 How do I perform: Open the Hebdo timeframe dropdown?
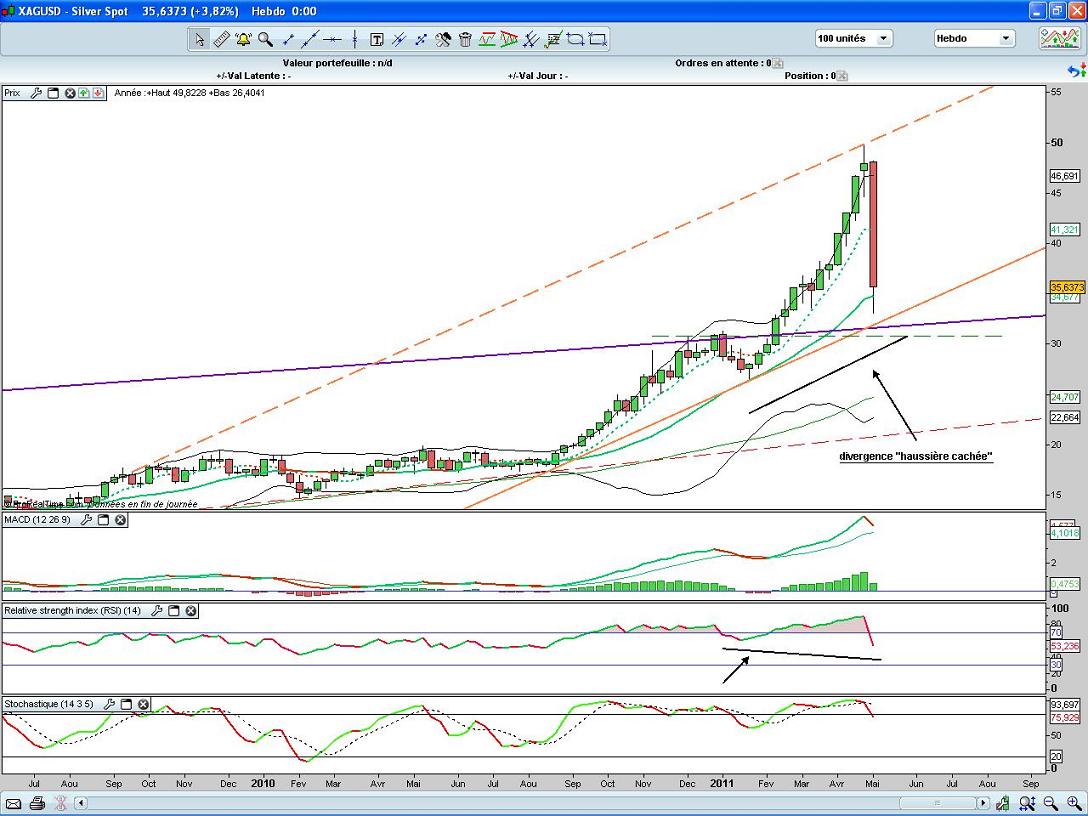(1004, 39)
